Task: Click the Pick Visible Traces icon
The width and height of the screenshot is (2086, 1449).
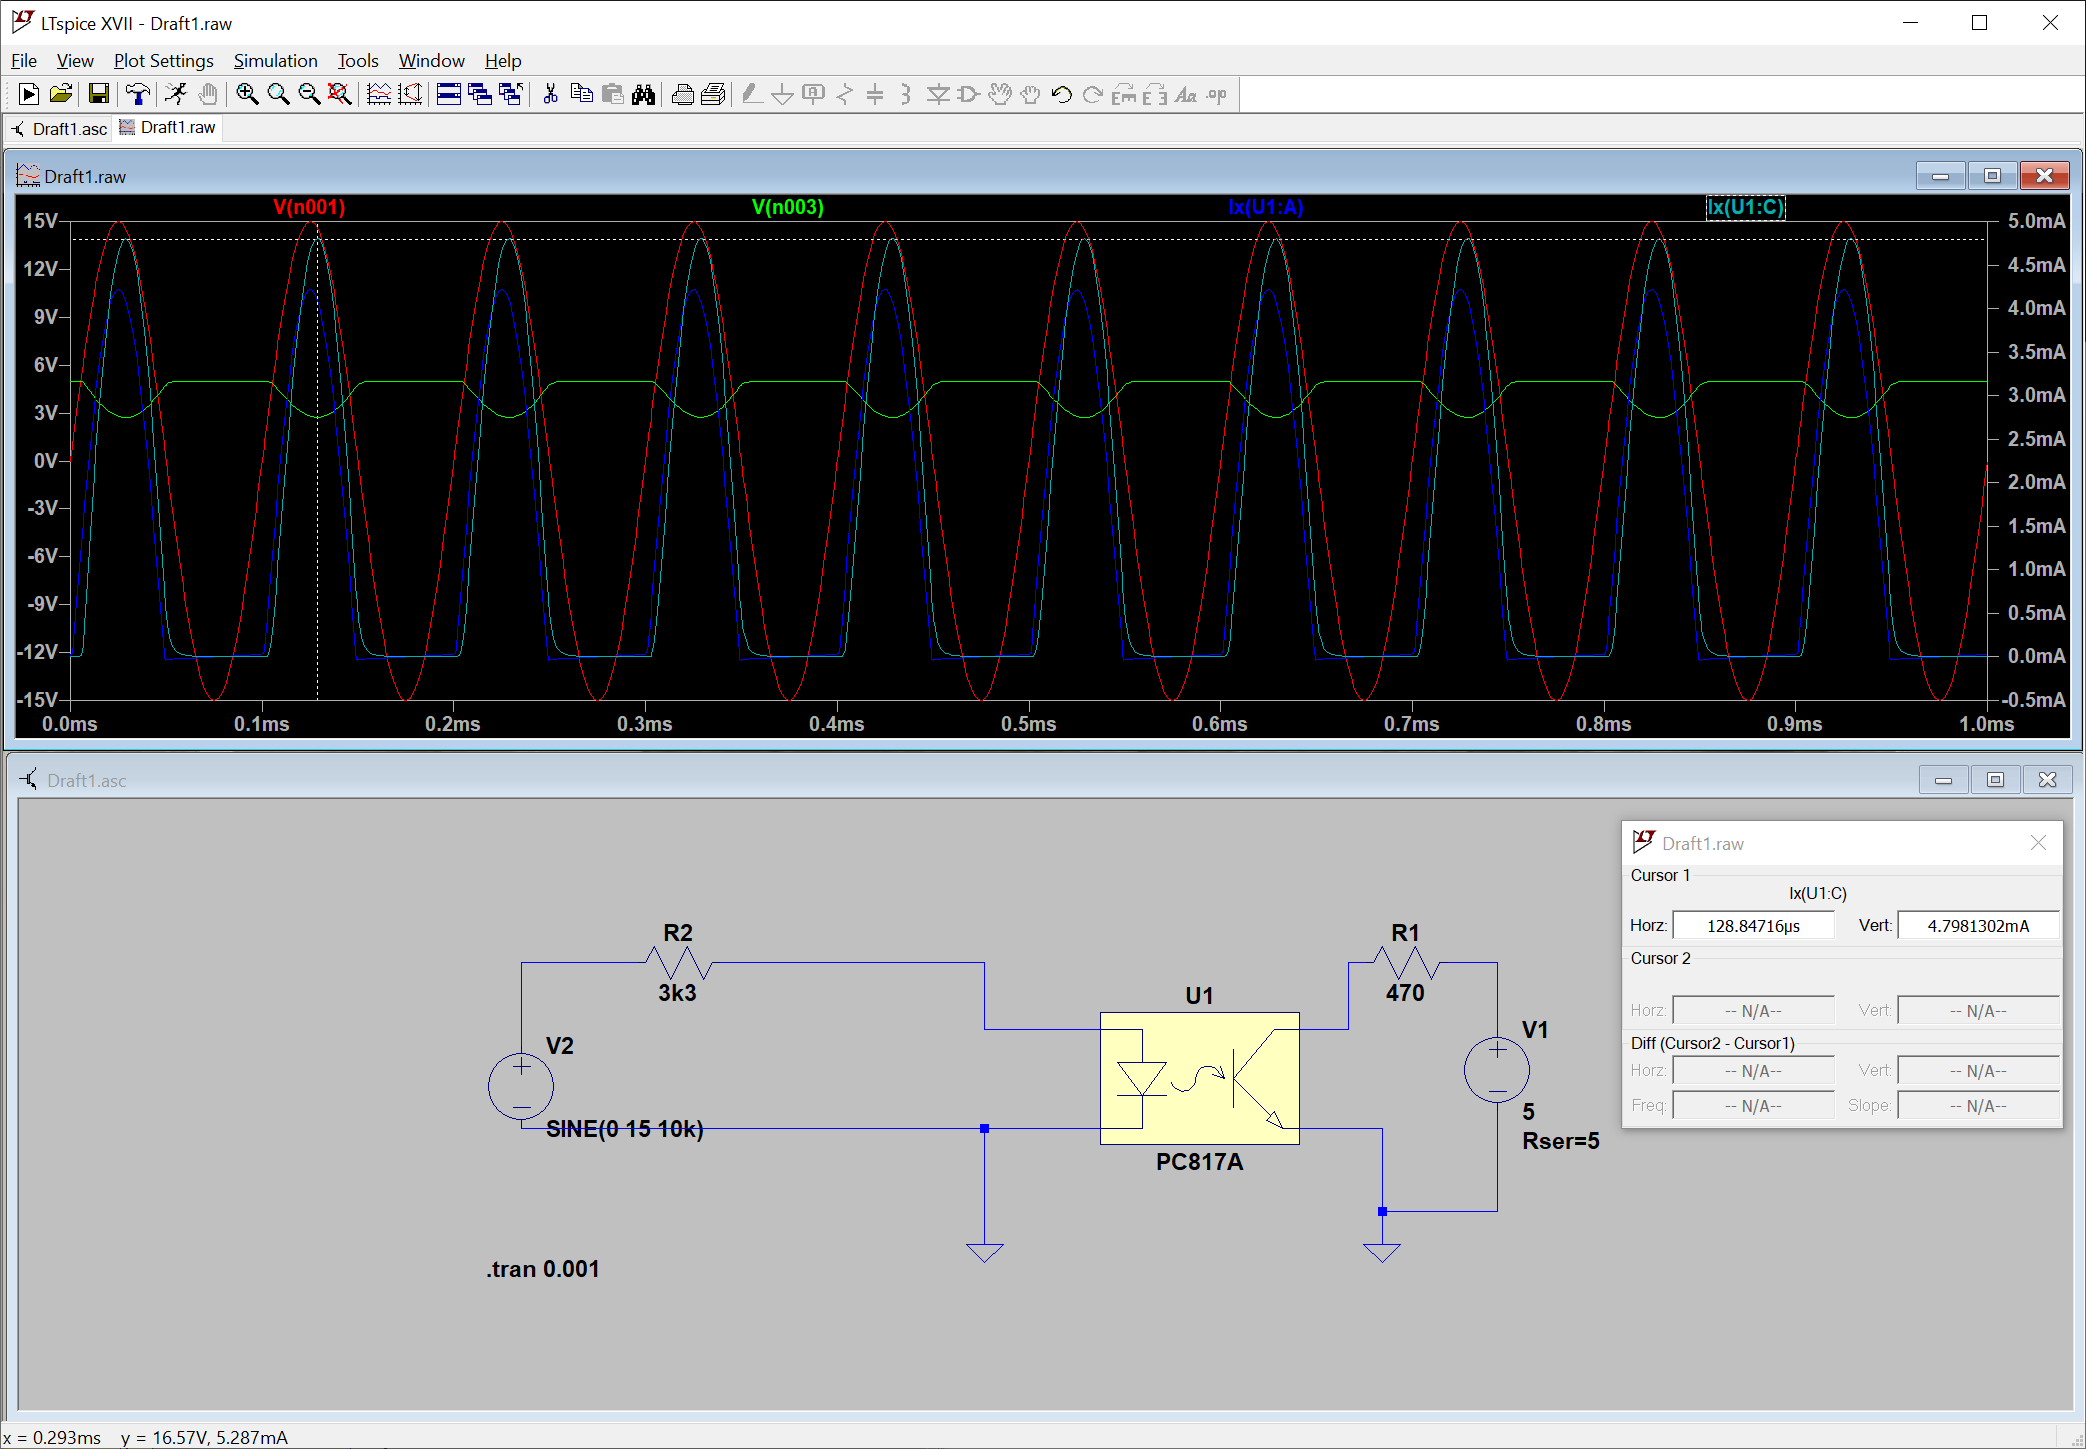Action: pos(410,94)
